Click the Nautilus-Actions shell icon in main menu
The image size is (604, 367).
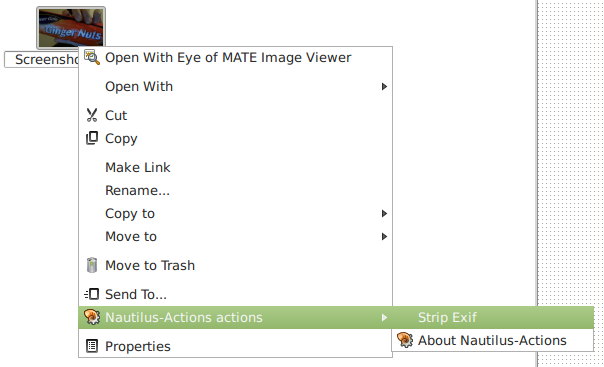tap(92, 317)
